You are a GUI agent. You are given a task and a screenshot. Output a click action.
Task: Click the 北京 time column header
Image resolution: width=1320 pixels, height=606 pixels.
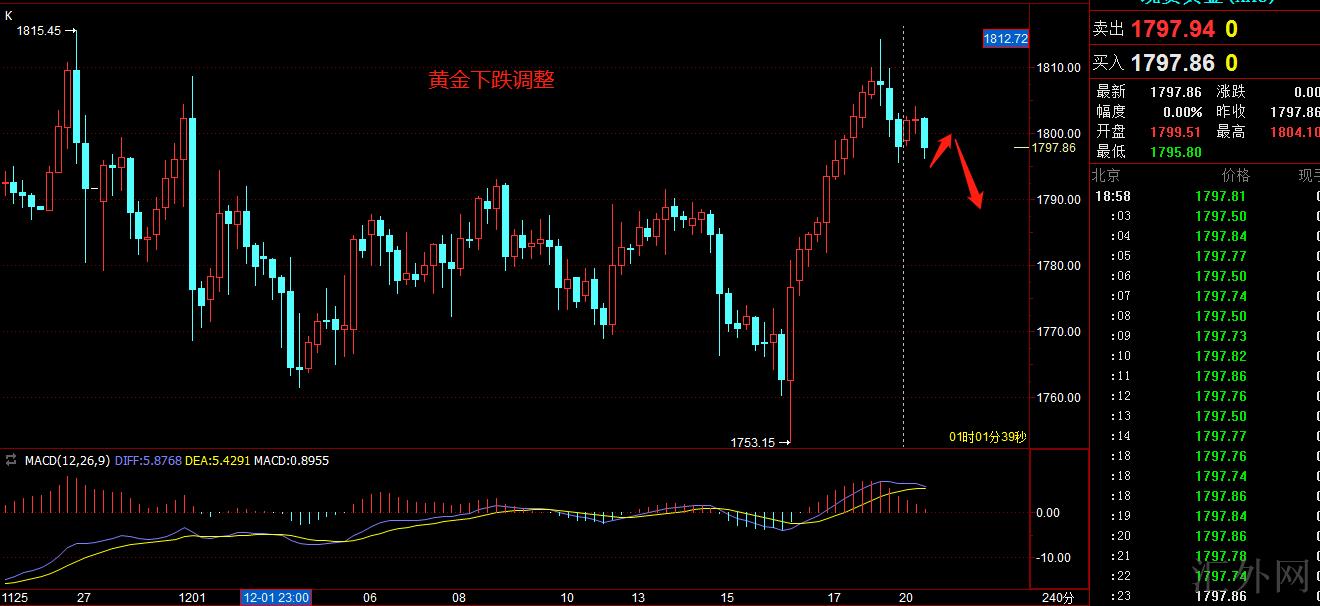click(1105, 175)
